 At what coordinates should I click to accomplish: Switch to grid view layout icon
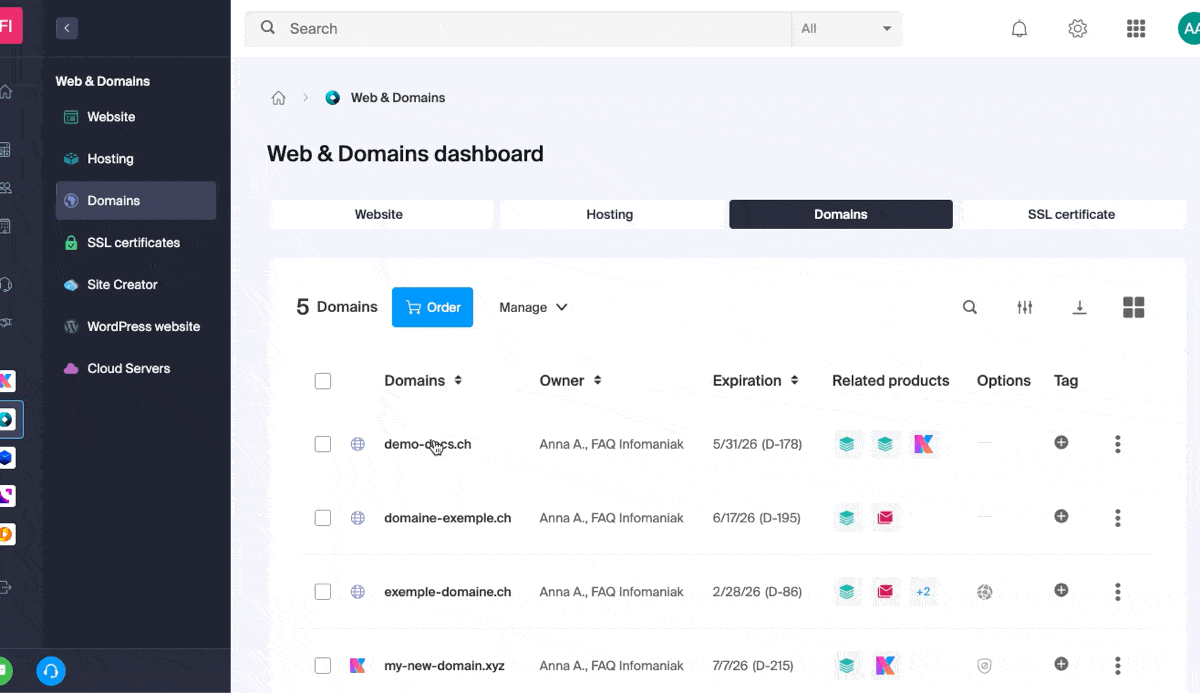coord(1133,307)
